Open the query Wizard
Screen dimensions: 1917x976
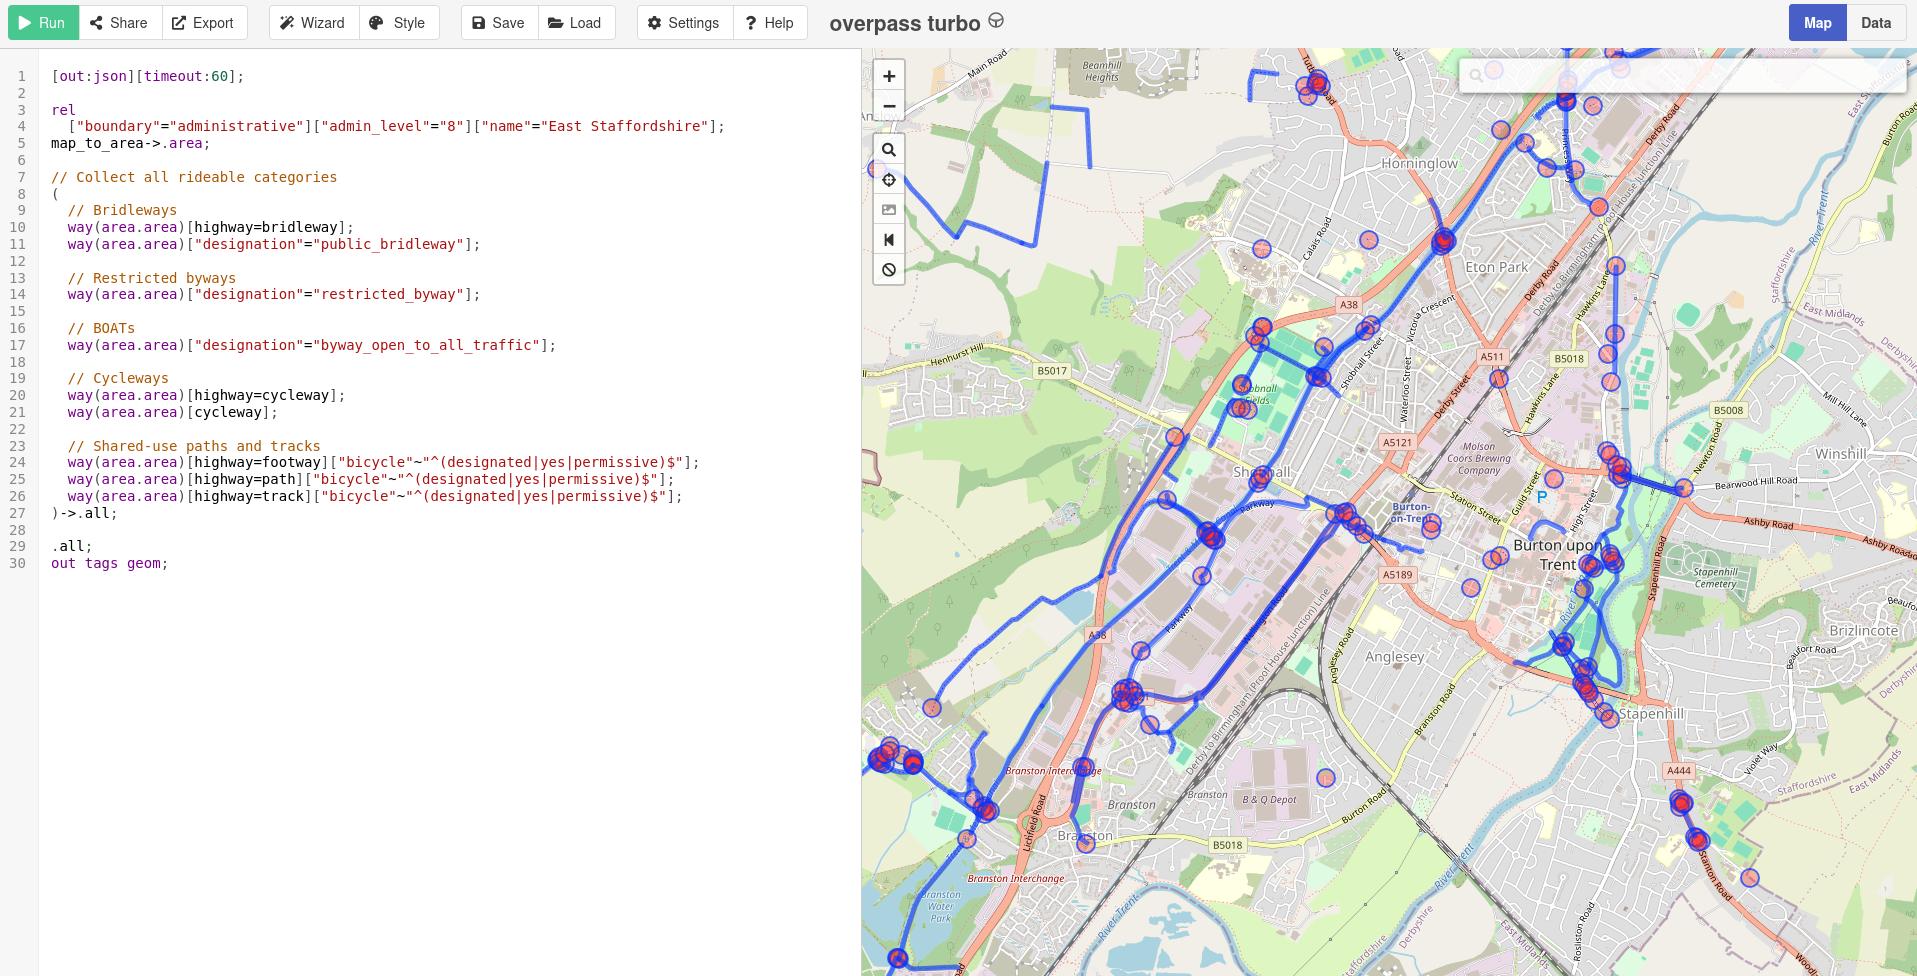click(x=313, y=23)
